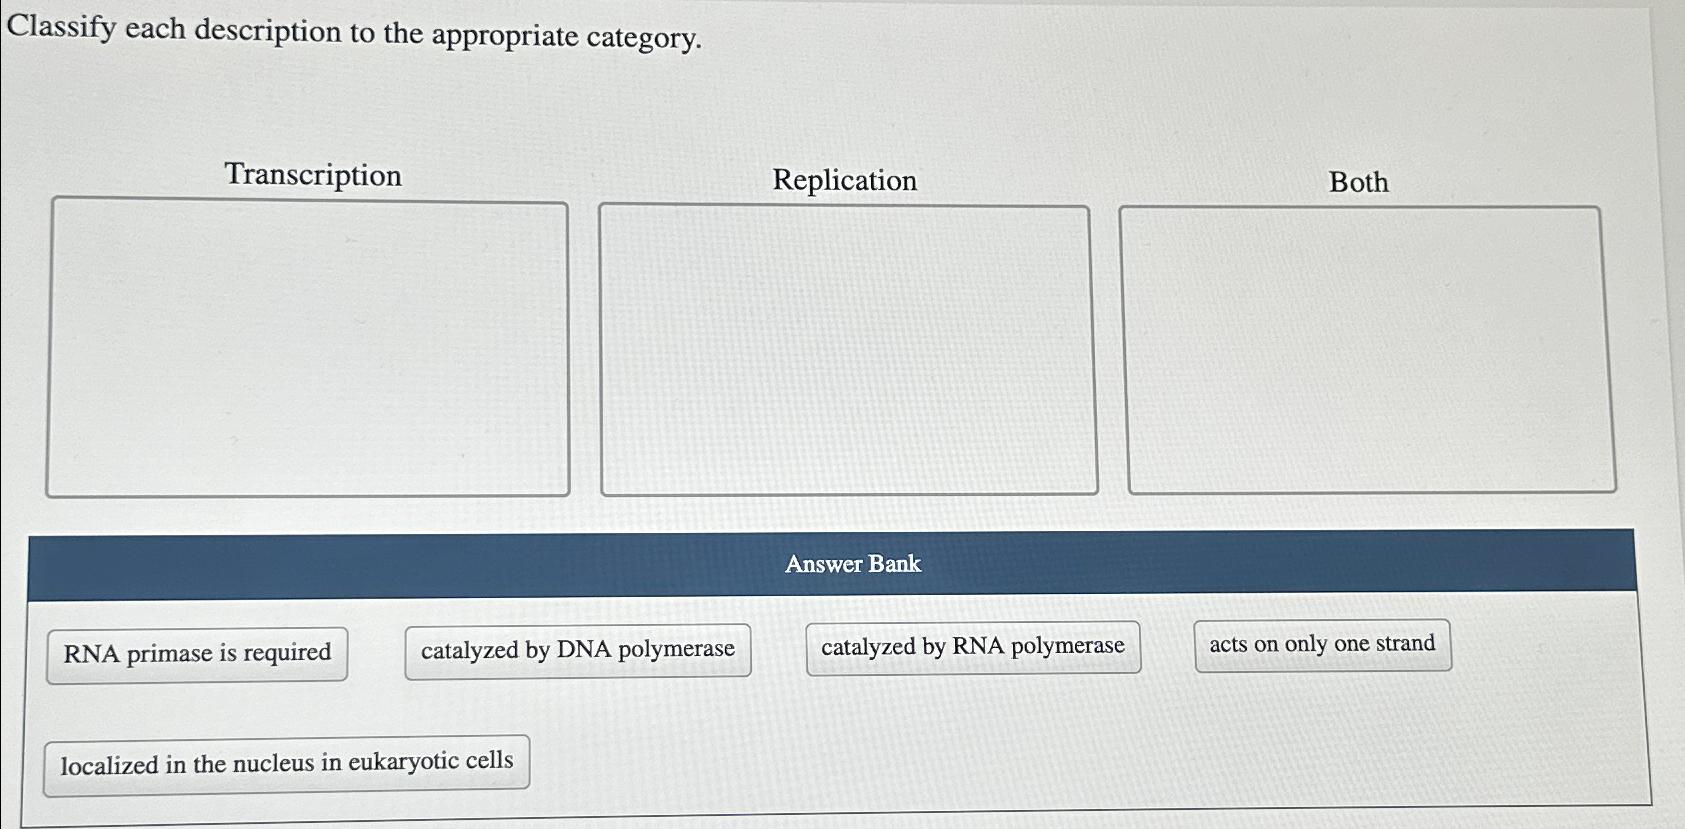Click the 'catalyzed by DNA polymerase' answer tile
Viewport: 1685px width, 829px height.
[578, 650]
